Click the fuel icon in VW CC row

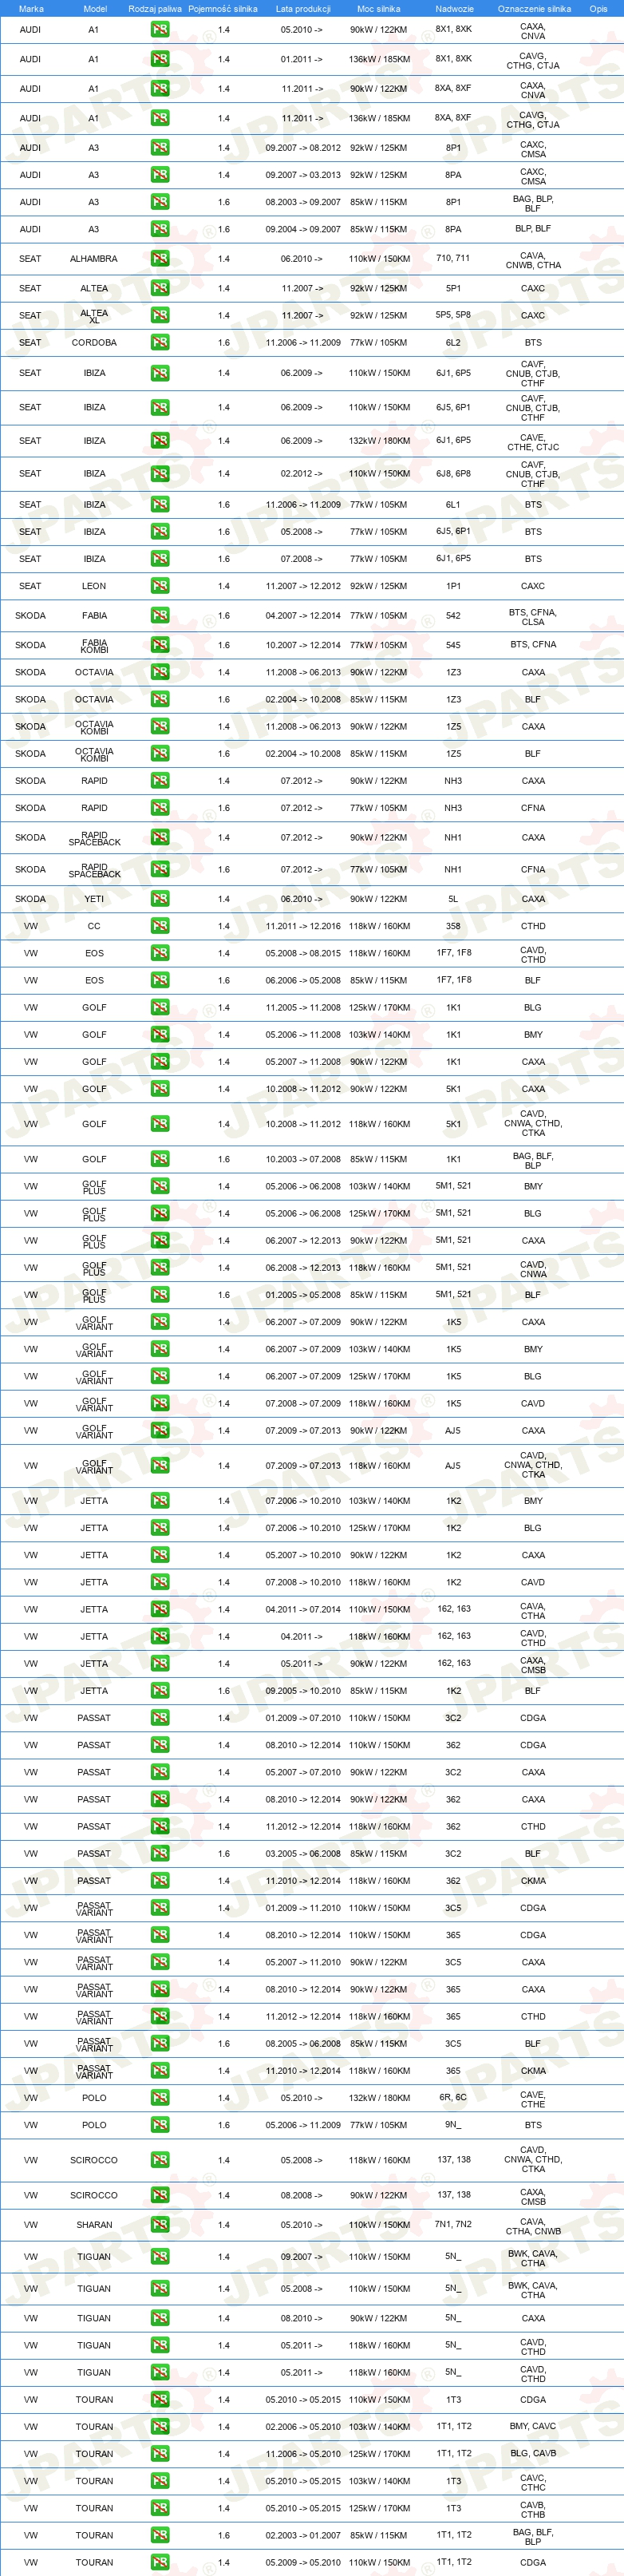point(160,926)
